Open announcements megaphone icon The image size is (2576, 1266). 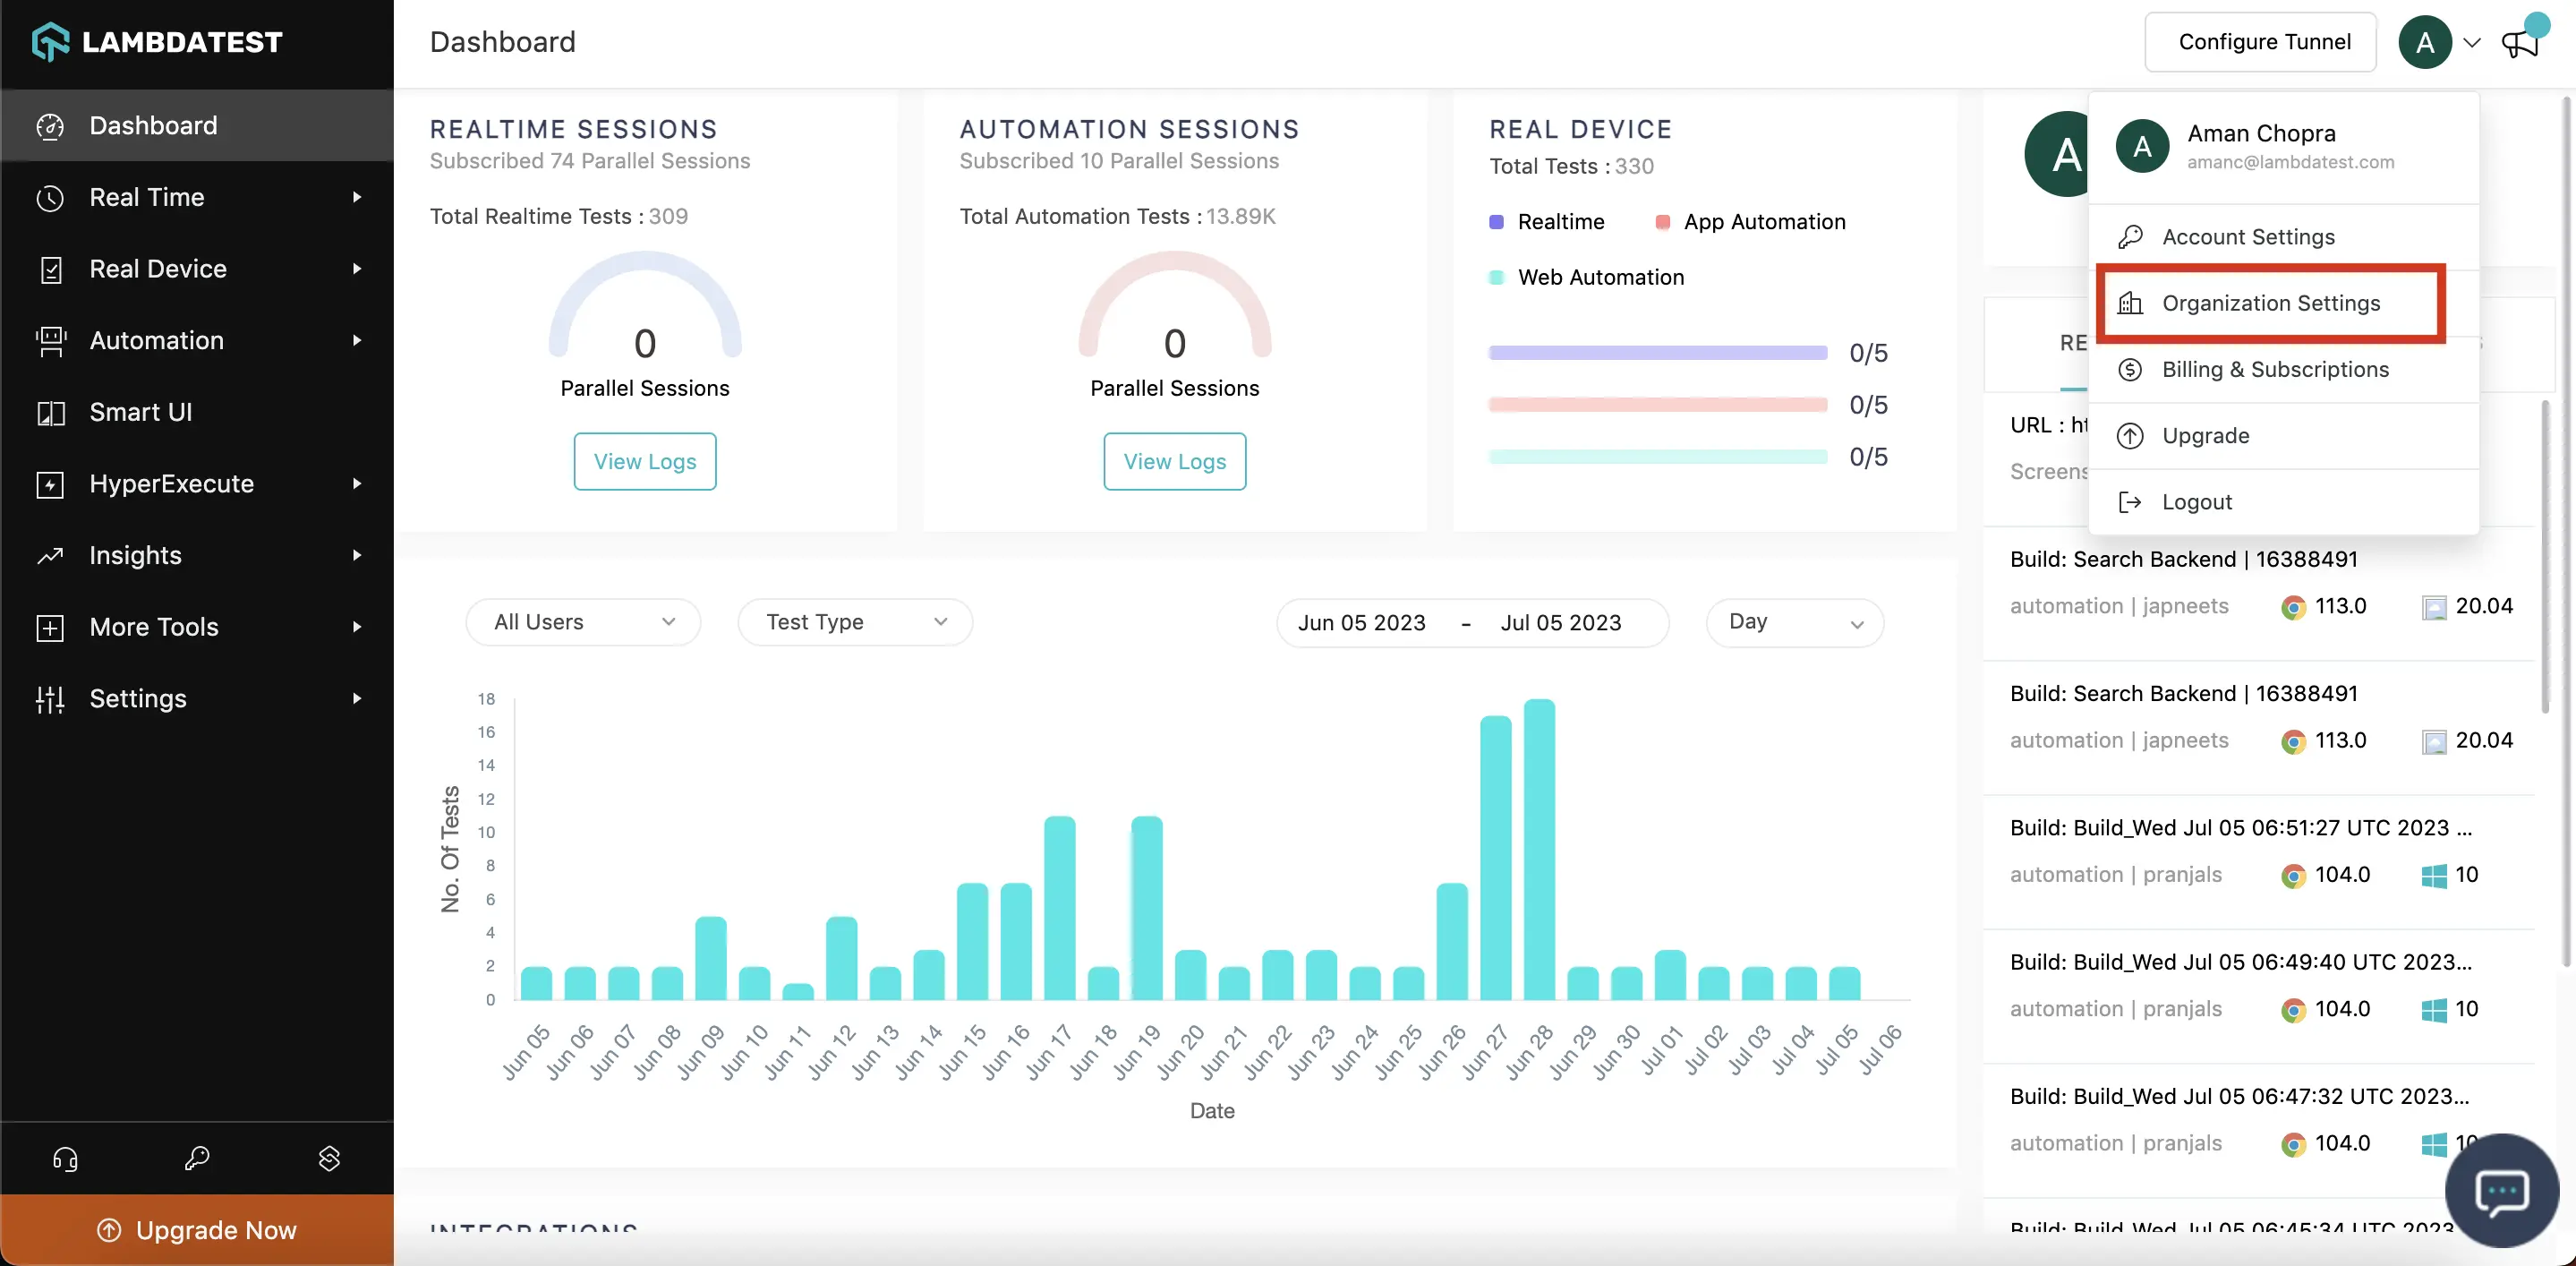(2521, 43)
